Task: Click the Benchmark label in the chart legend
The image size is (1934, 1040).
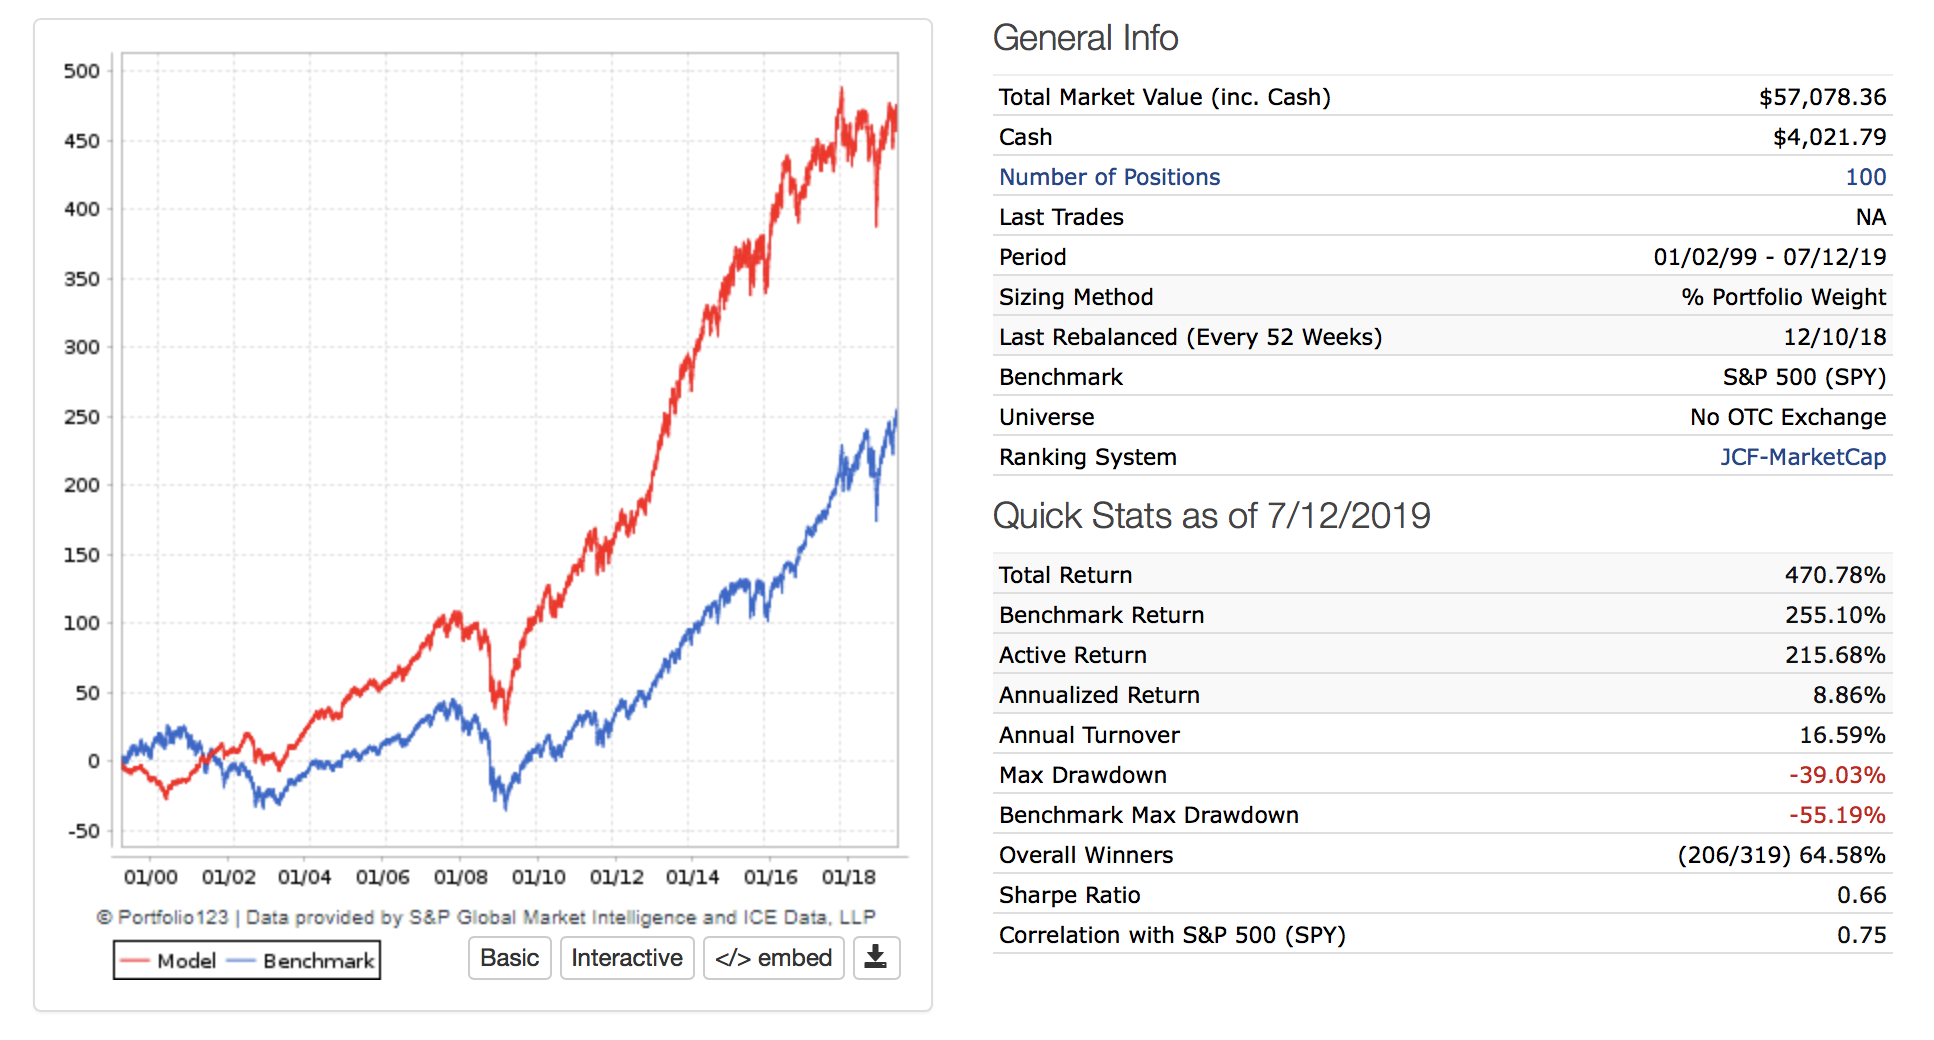Action: click(x=318, y=961)
